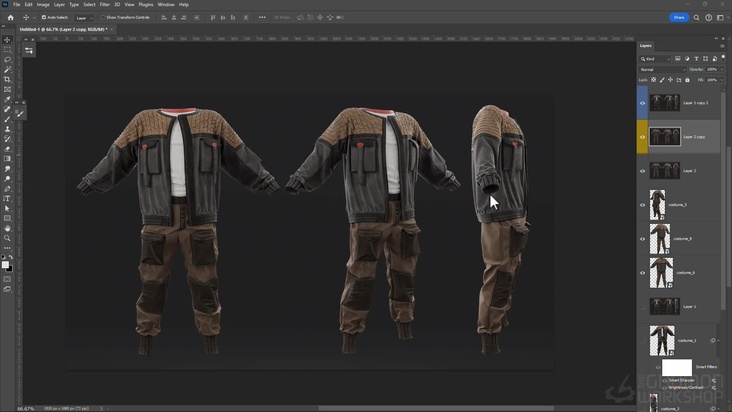Screen dimensions: 732x412
Task: Hide costume_5 layer visibility eye
Action: pos(642,205)
